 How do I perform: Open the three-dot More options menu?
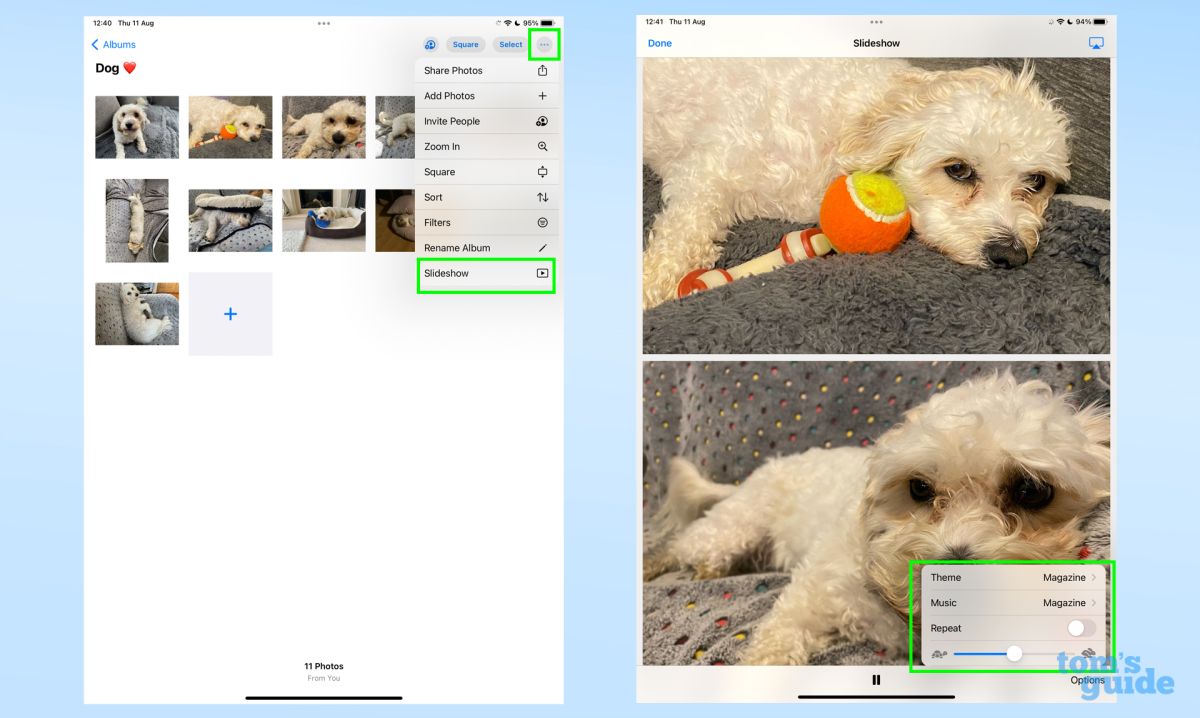(x=543, y=44)
